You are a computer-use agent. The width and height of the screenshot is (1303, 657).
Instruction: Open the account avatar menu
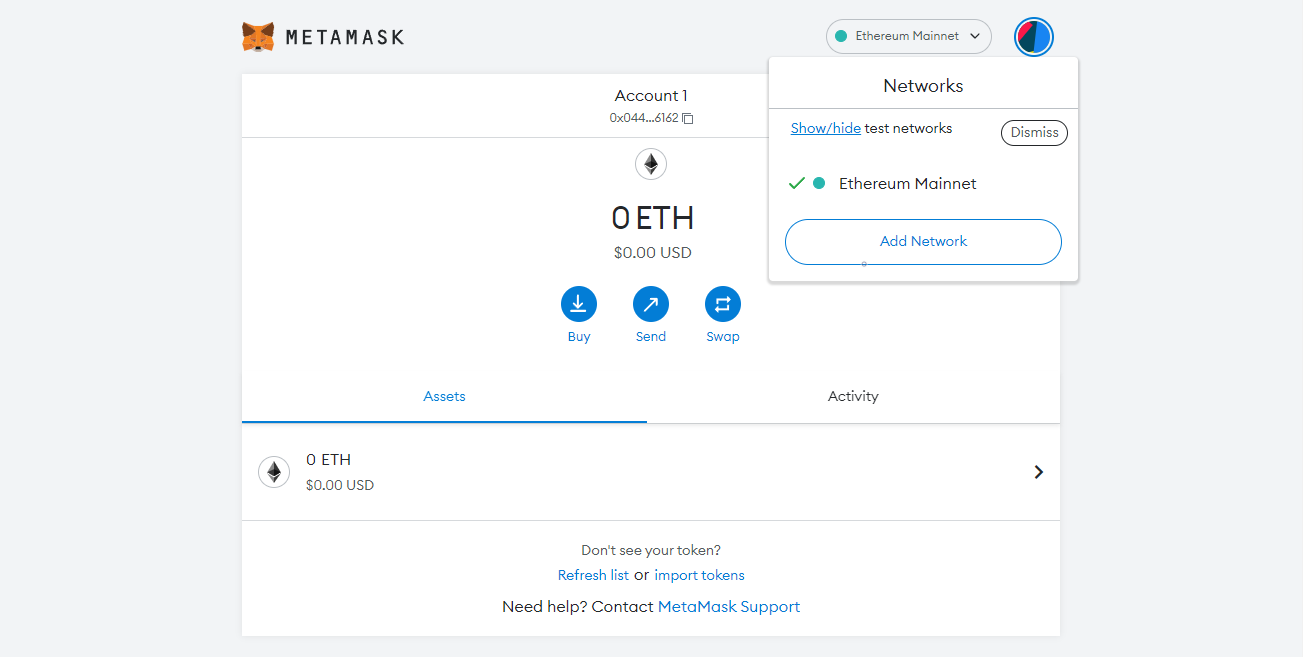tap(1033, 37)
